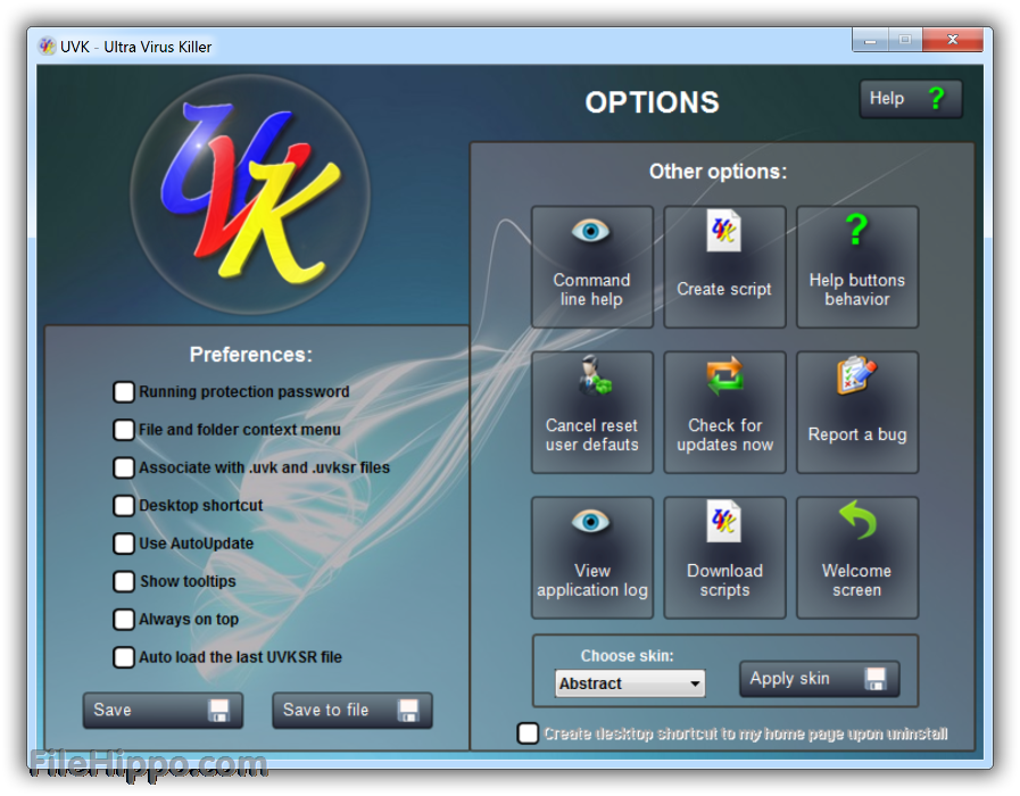
Task: Run Check for updates now
Action: click(725, 412)
